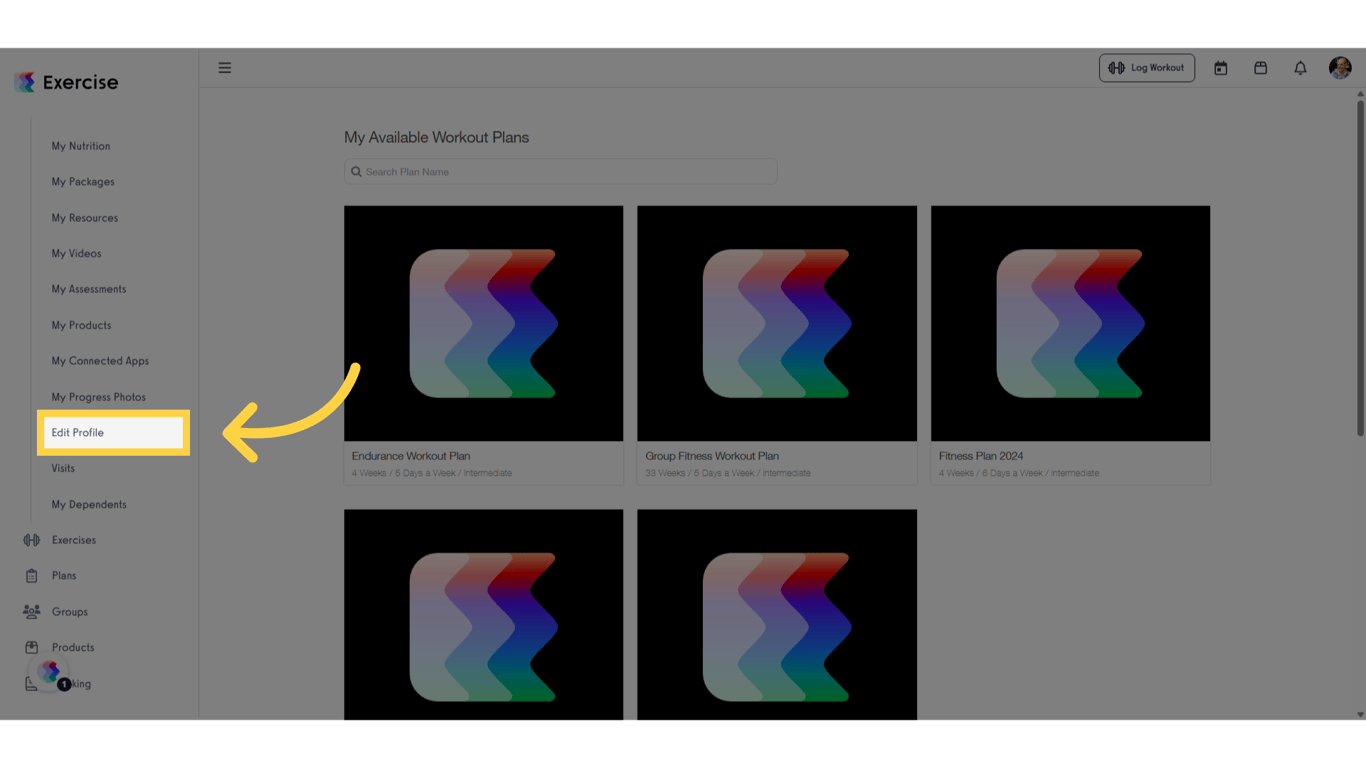1366x768 pixels.
Task: Open the Fitness Plan 2024 thumbnail
Action: point(1070,323)
